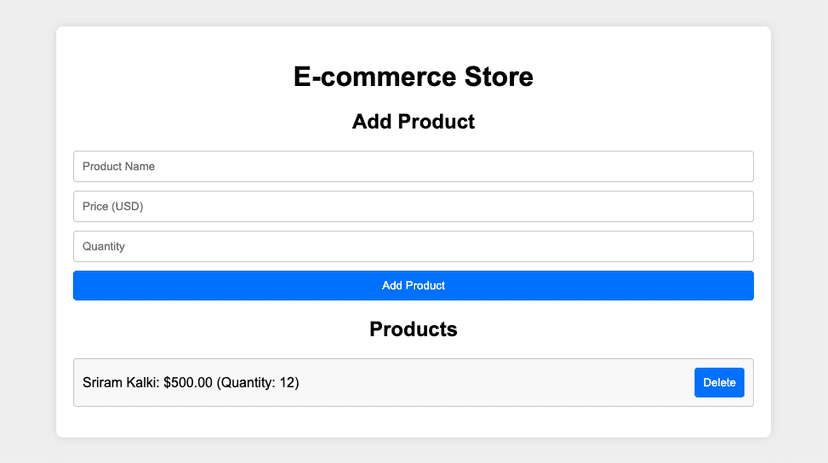Remove the listed product via Delete
828x463 pixels.
coord(719,382)
